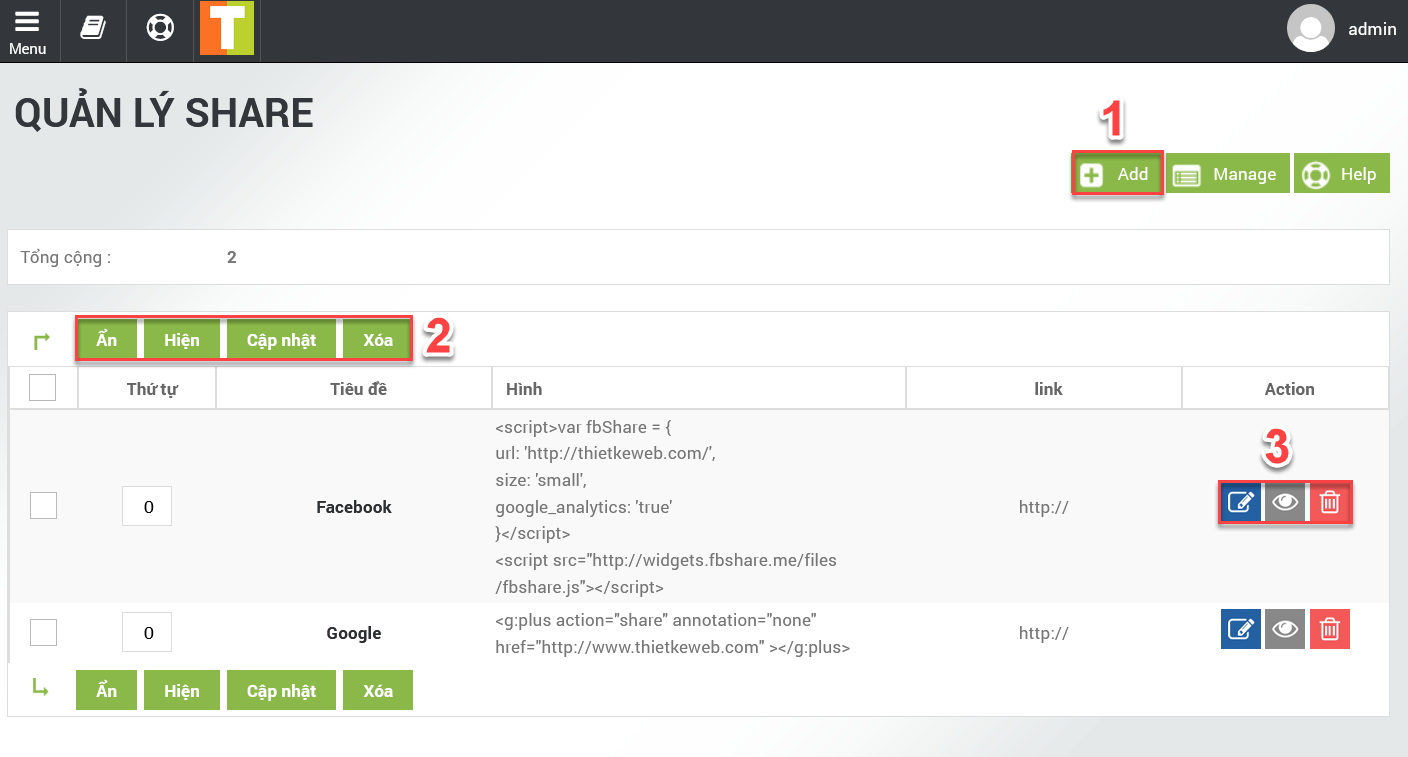This screenshot has width=1408, height=757.
Task: Click the top Cập nhật button
Action: click(x=282, y=340)
